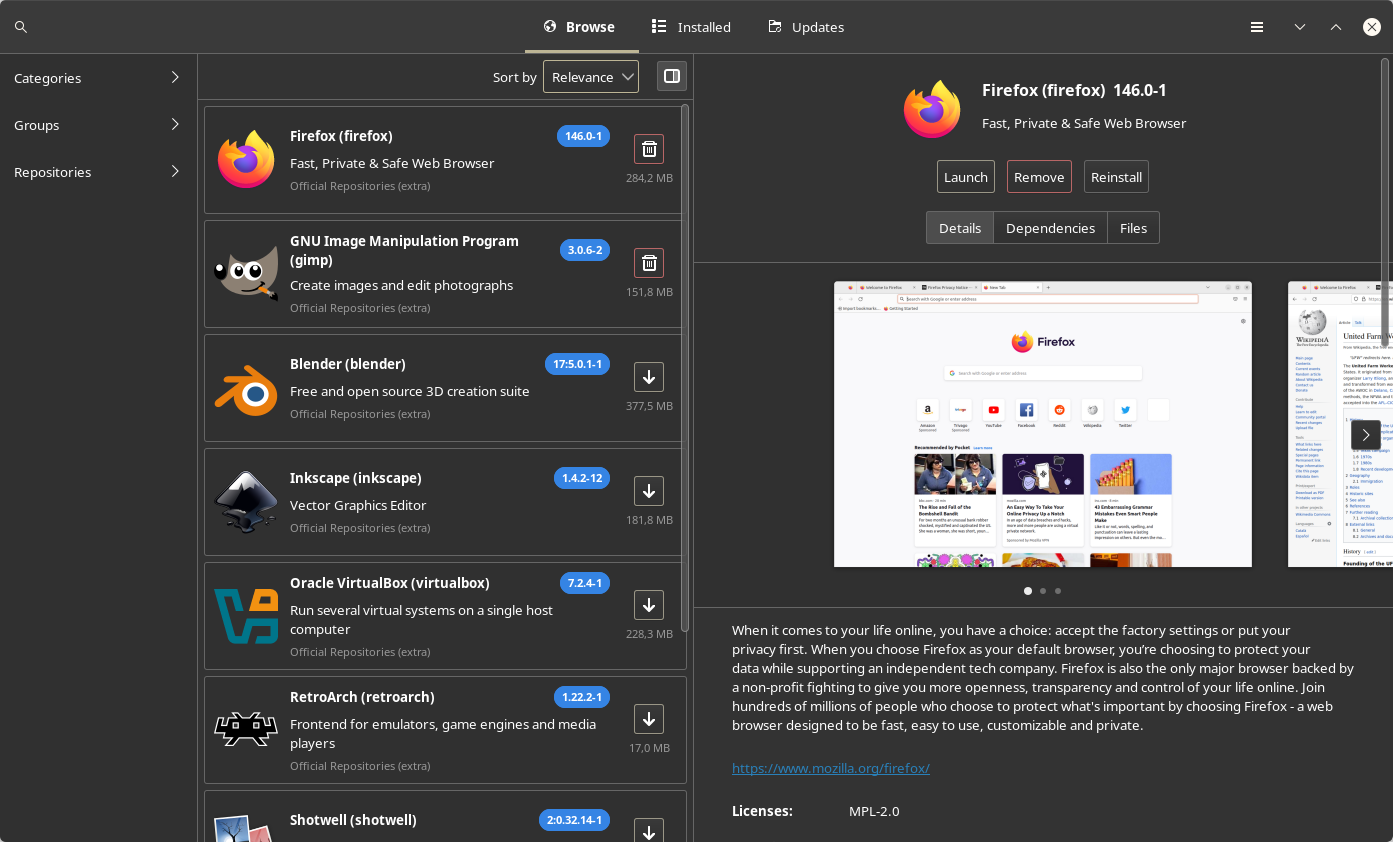This screenshot has height=842, width=1393.
Task: Select the second screenshot indicator dot
Action: tap(1042, 591)
